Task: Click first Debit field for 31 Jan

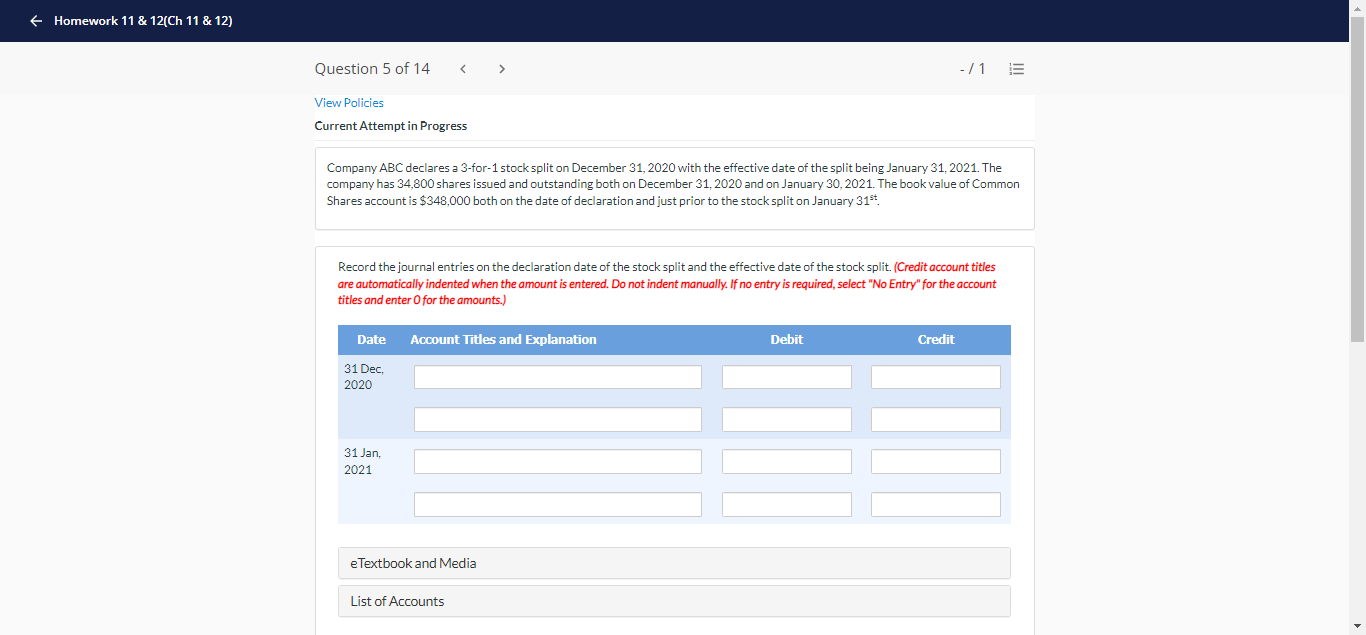Action: (x=787, y=462)
